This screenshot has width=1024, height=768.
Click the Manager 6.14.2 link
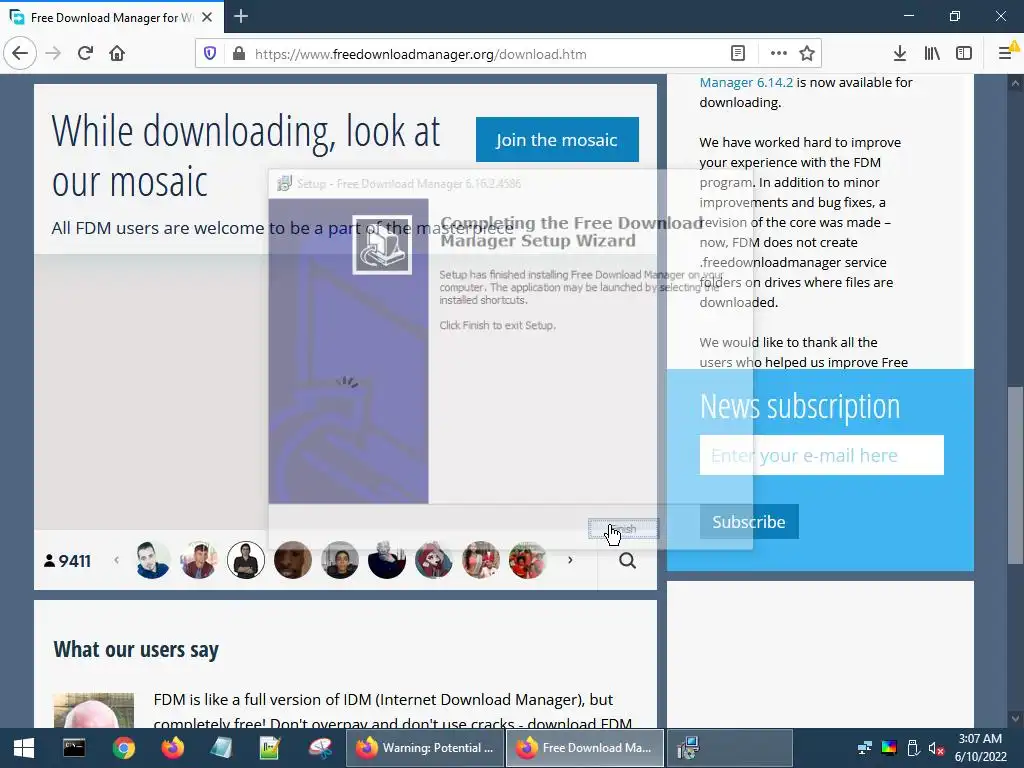[x=746, y=83]
